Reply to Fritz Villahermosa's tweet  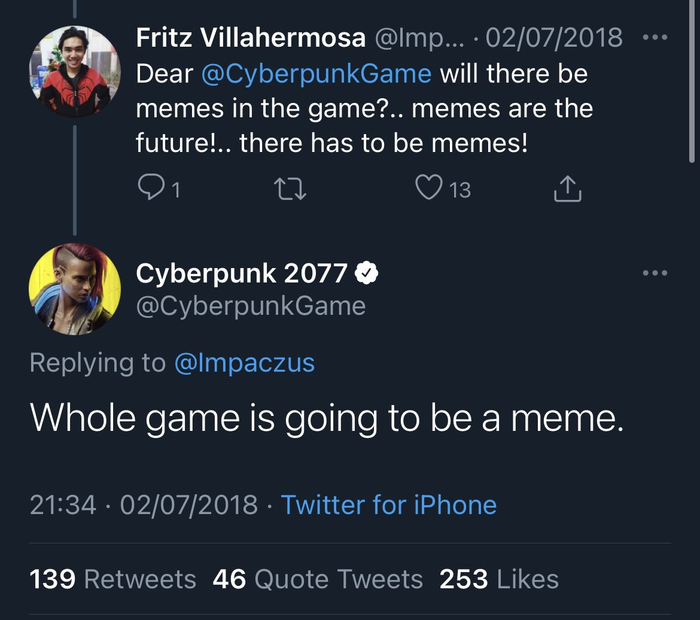coord(149,187)
